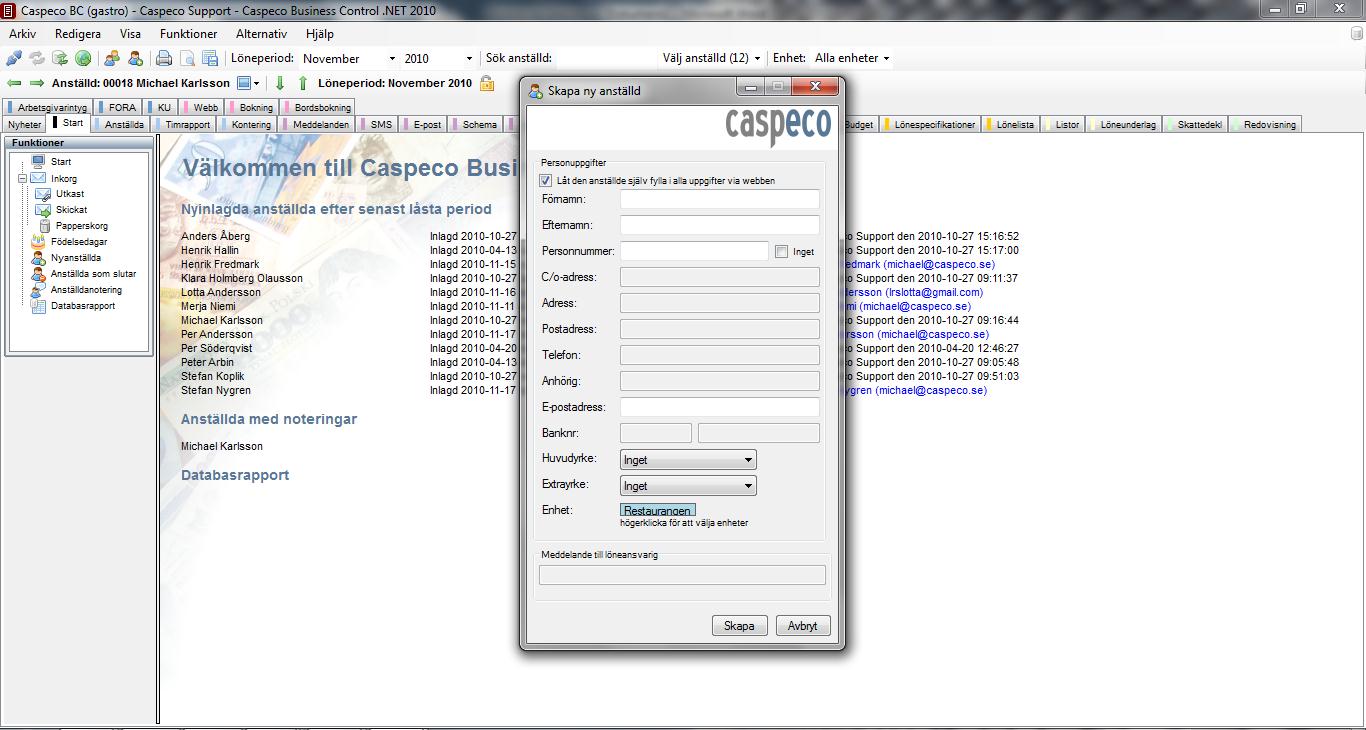Select the Restaurangen unit in Enhet
The width and height of the screenshot is (1366, 730).
pos(658,510)
